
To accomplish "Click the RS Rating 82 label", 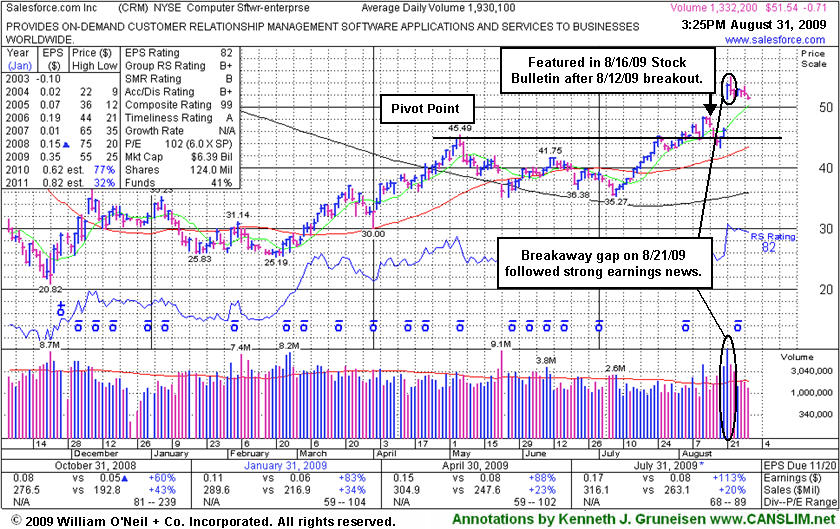I will coord(772,241).
